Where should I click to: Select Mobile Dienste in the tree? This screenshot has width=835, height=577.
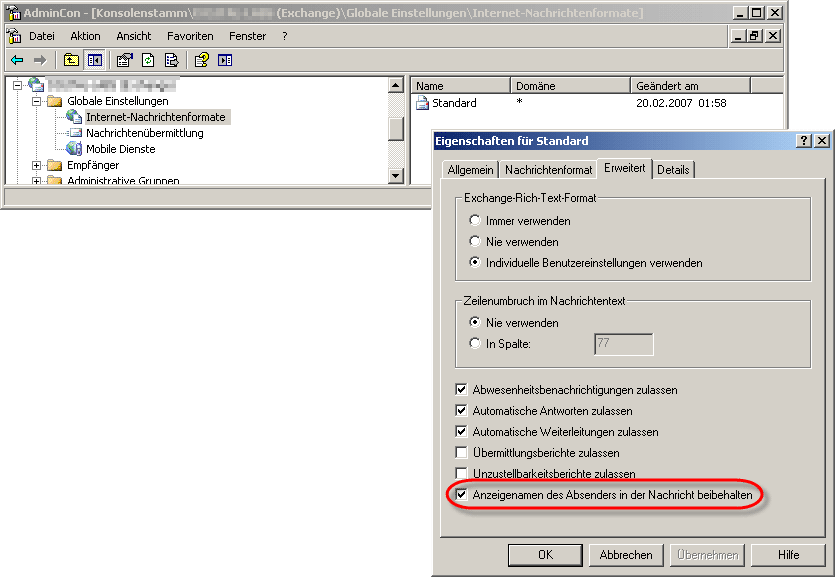point(120,149)
